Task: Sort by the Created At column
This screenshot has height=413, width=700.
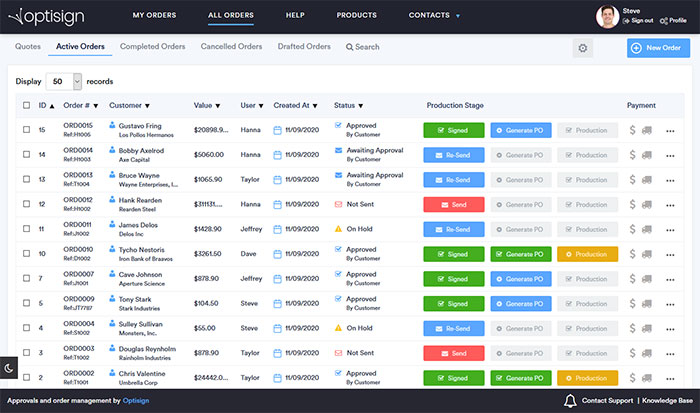Action: (x=295, y=105)
